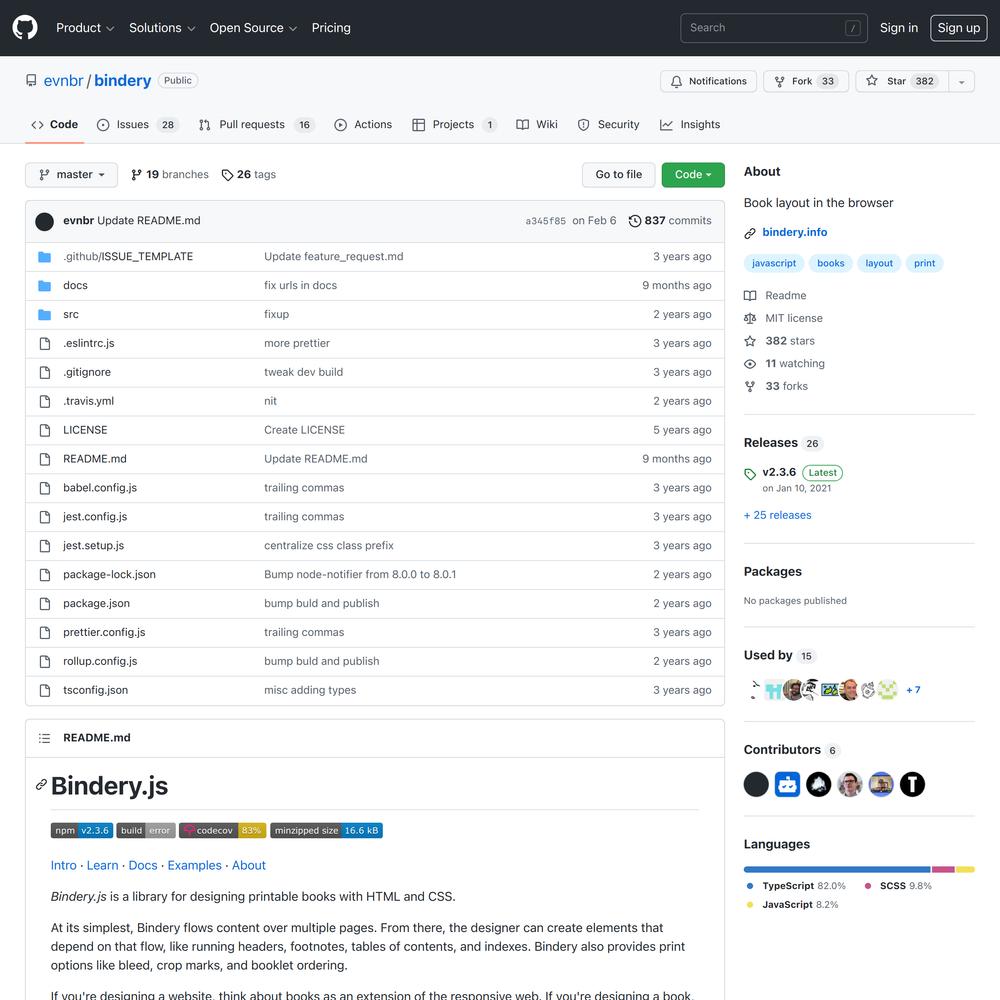Open the Product dropdown menu
The width and height of the screenshot is (1000, 1000).
(x=85, y=28)
